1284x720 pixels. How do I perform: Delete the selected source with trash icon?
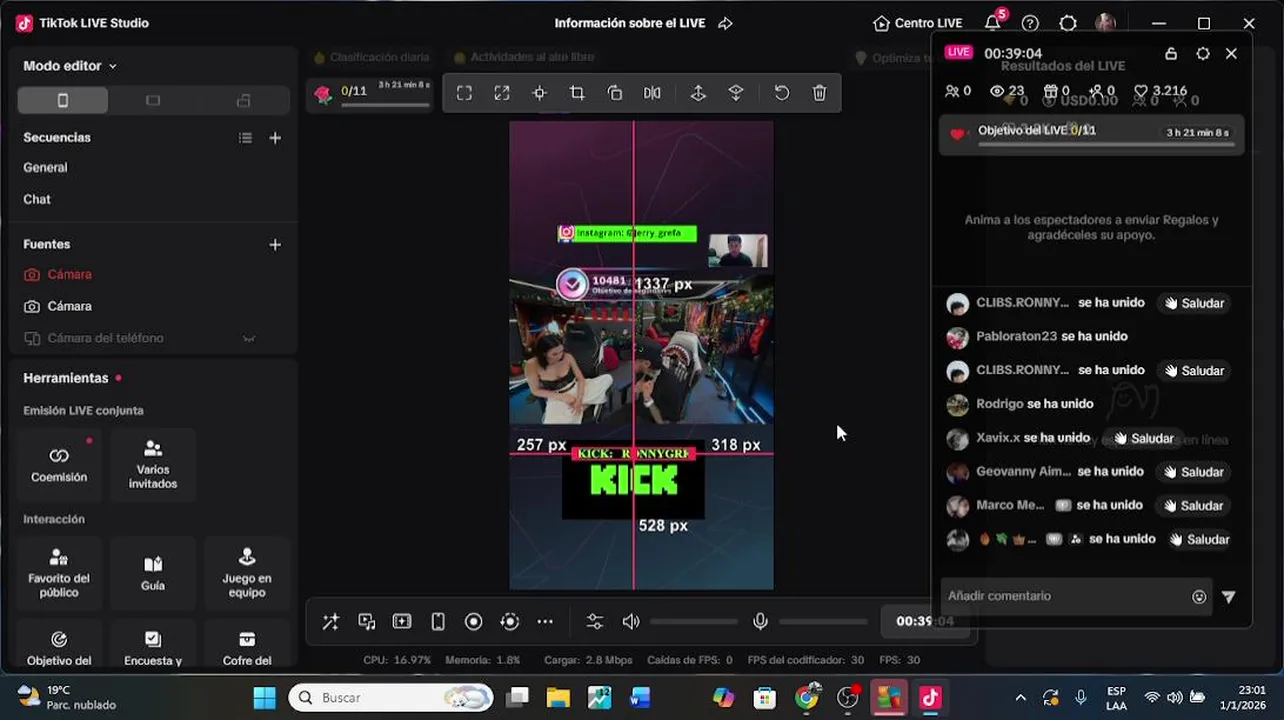(x=820, y=93)
